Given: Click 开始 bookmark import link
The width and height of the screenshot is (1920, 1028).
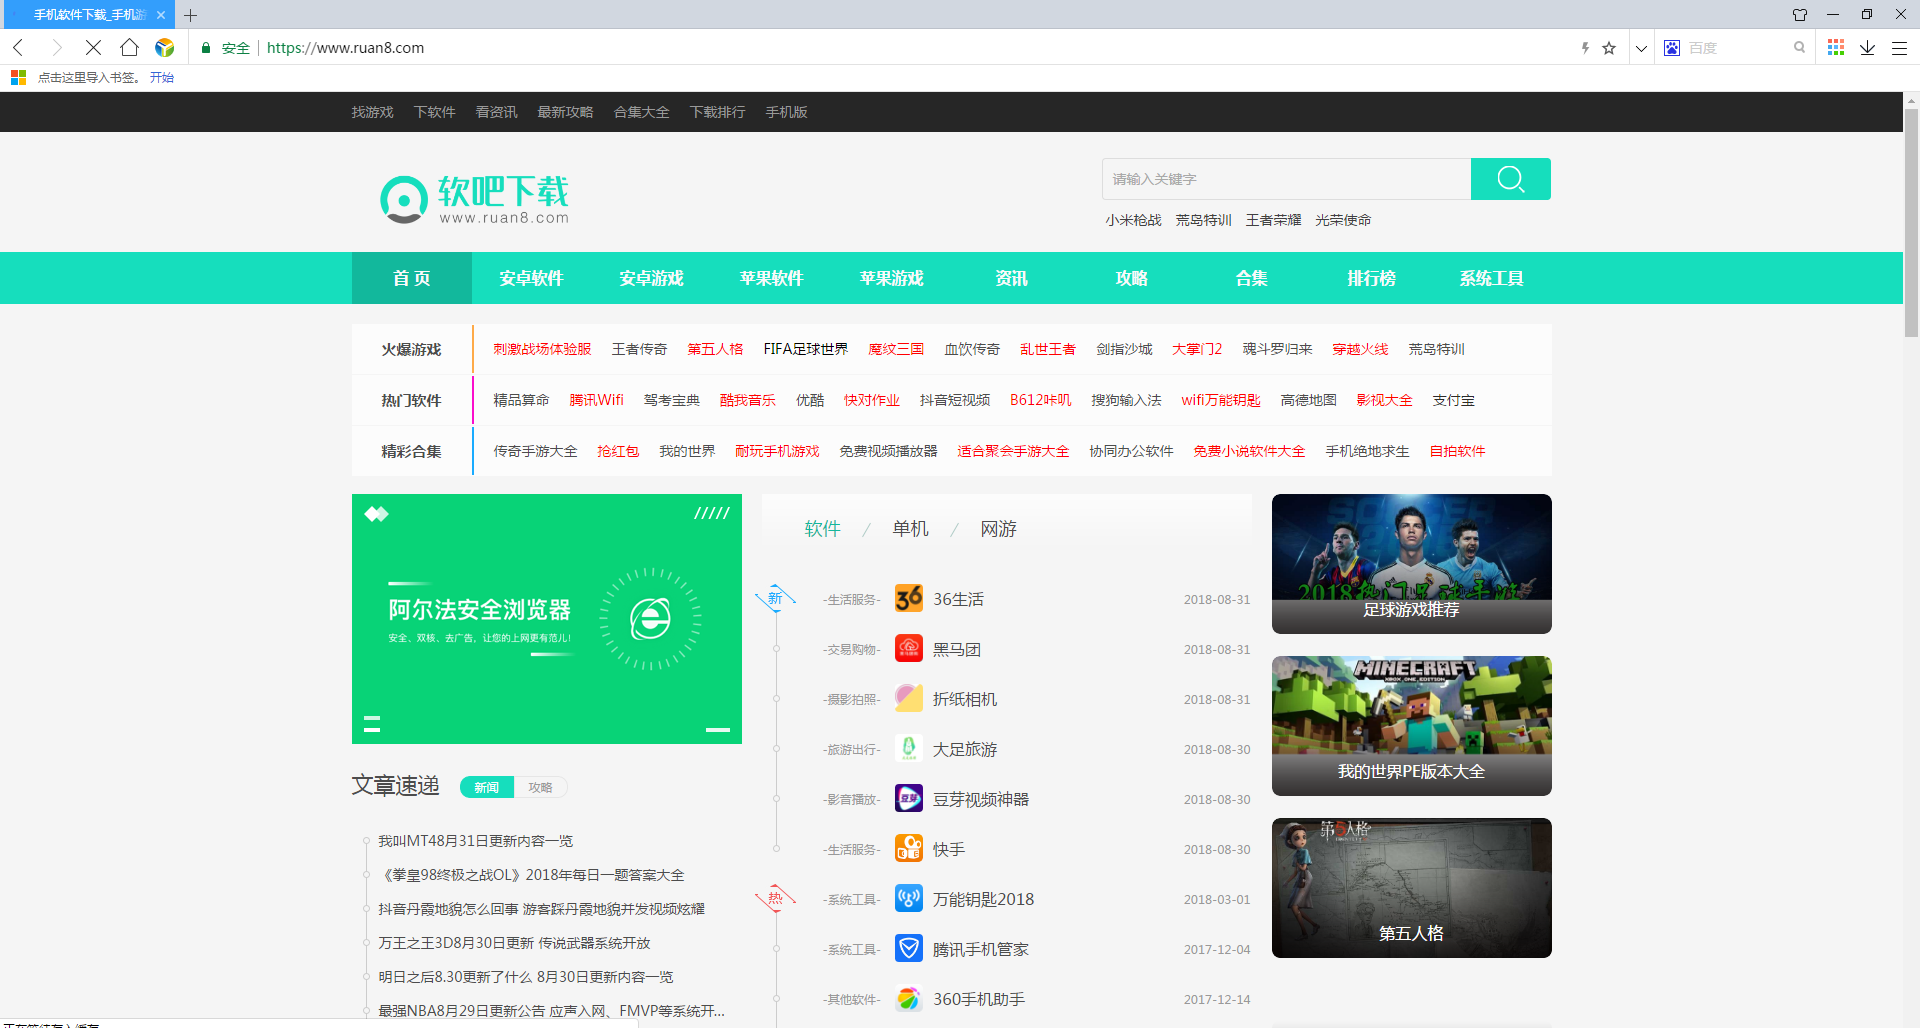Looking at the screenshot, I should click(x=162, y=78).
